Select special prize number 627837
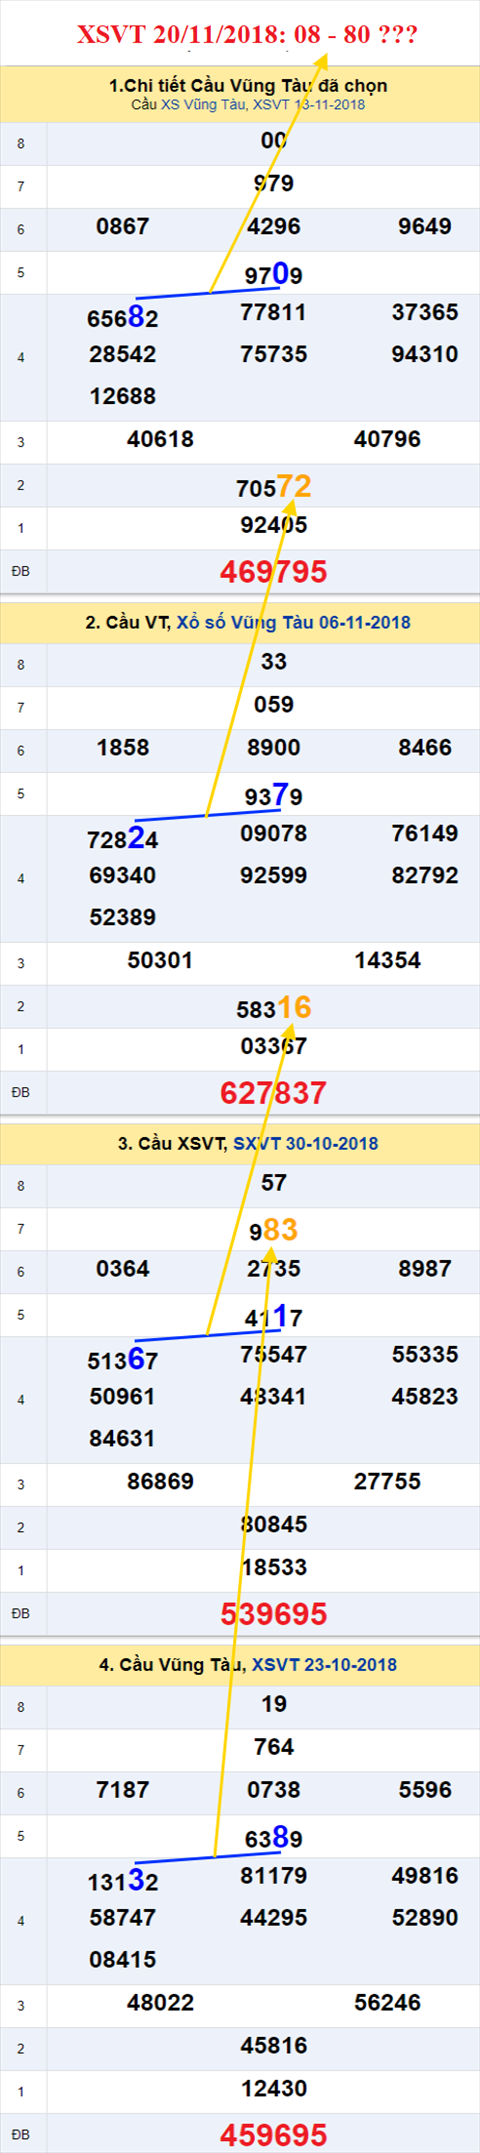 click(273, 1093)
